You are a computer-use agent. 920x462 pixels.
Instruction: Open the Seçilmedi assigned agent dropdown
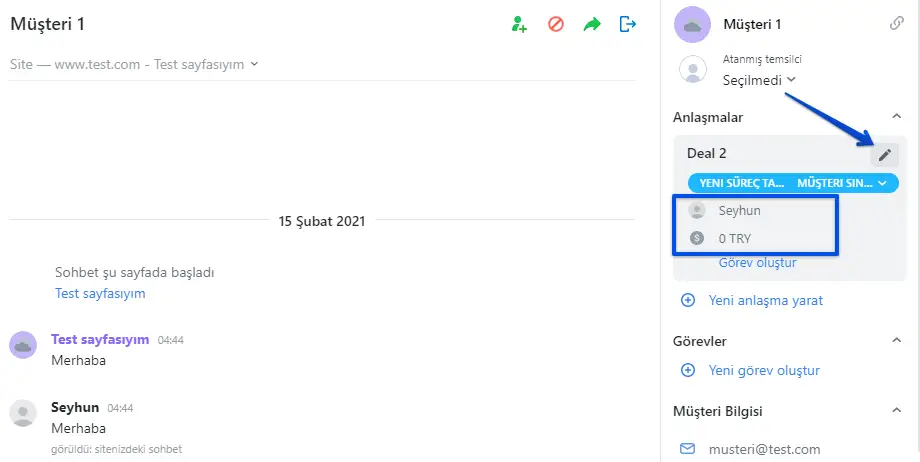pos(759,80)
